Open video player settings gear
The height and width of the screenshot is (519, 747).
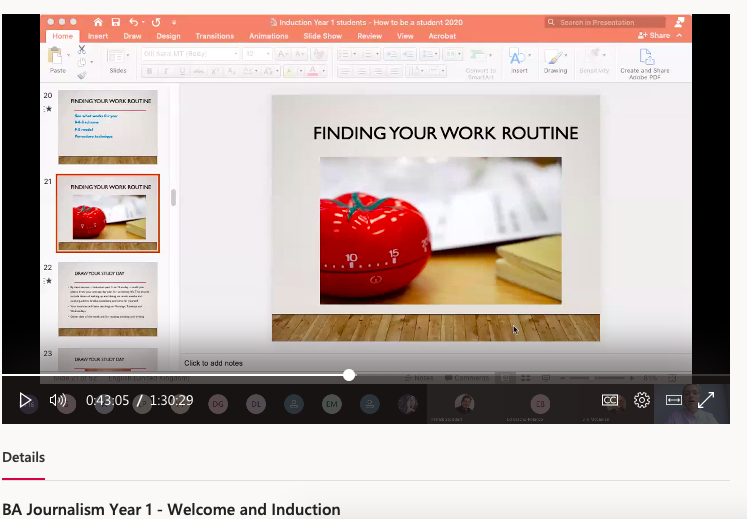point(642,400)
